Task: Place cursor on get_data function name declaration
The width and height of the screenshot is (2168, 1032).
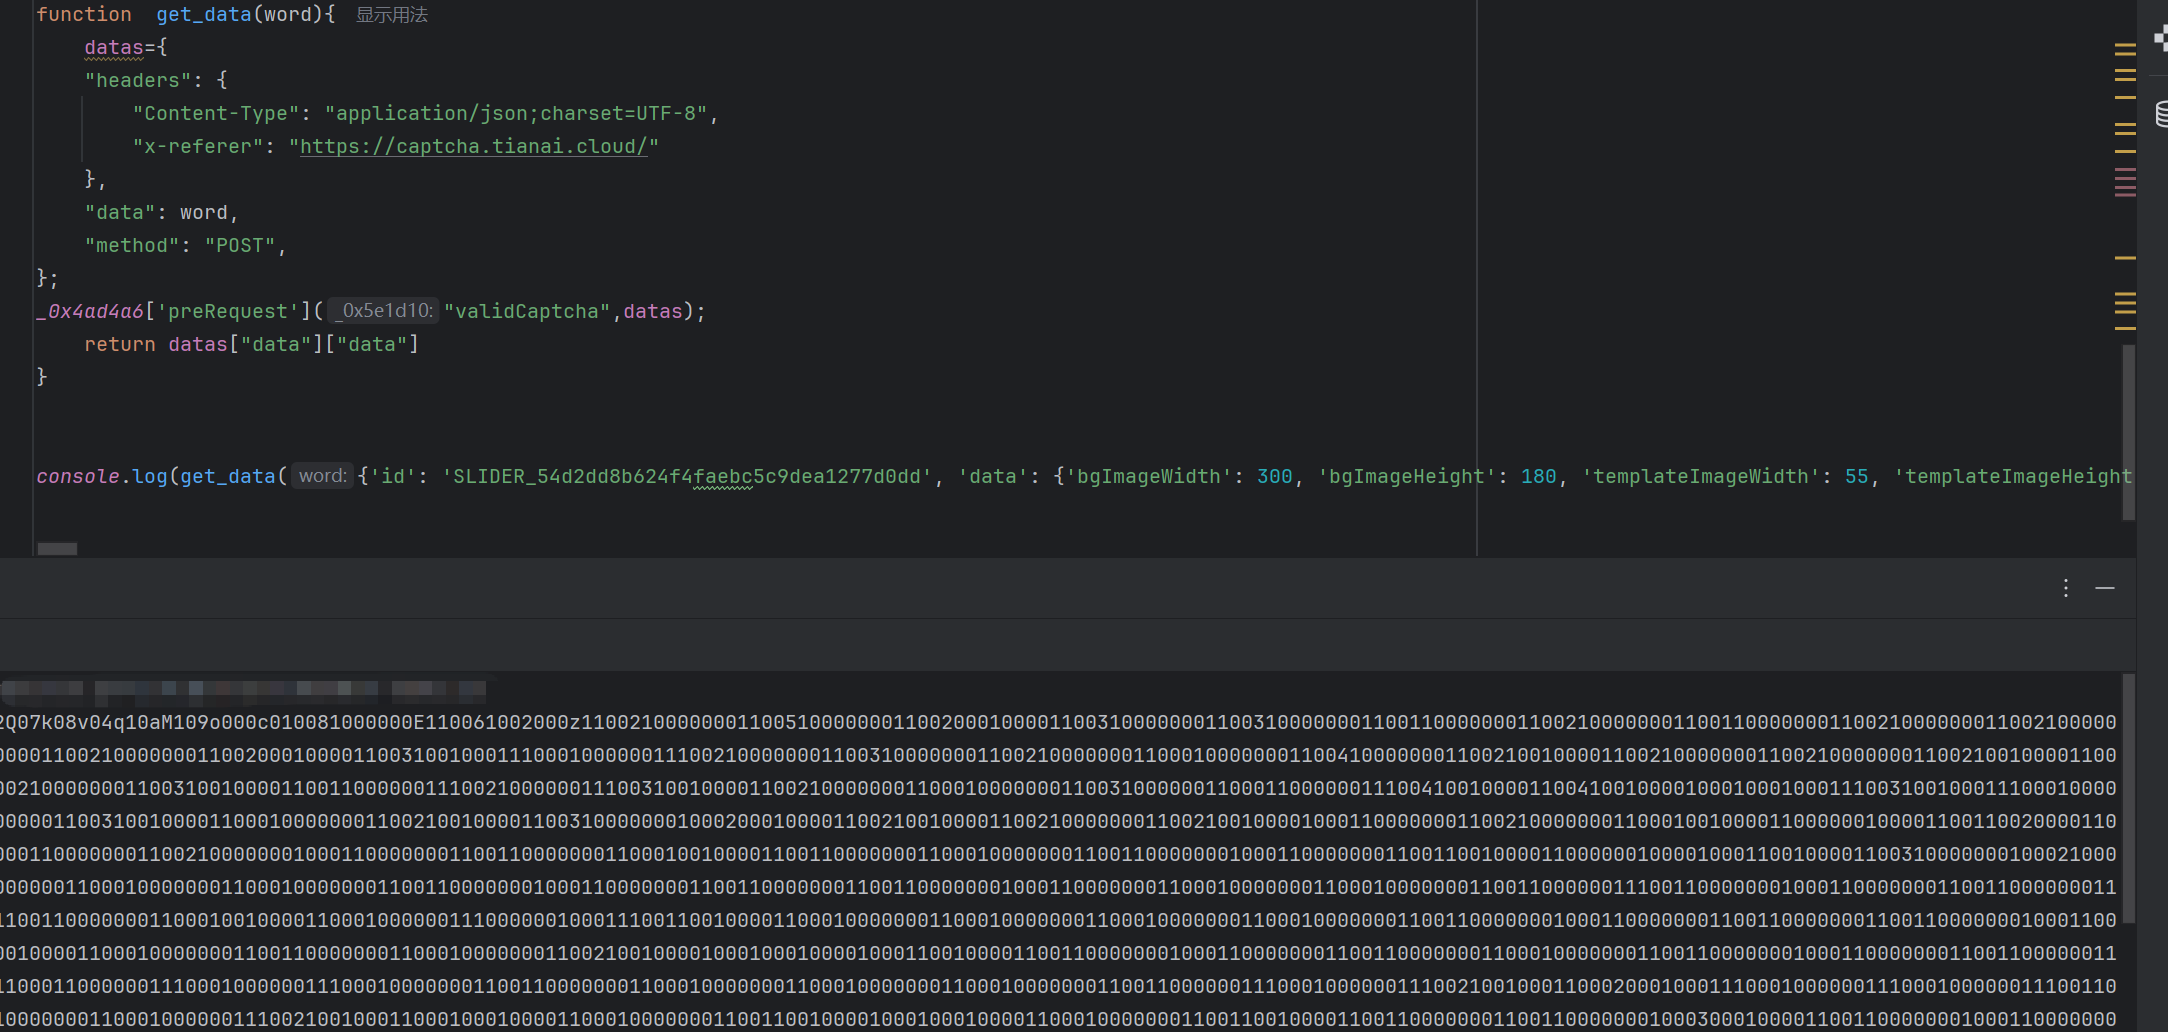Action: [x=203, y=15]
